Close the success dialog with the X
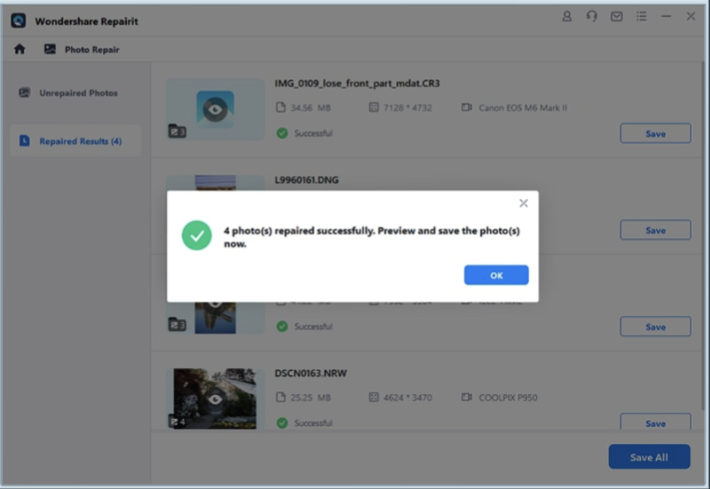The height and width of the screenshot is (489, 710). 523,203
